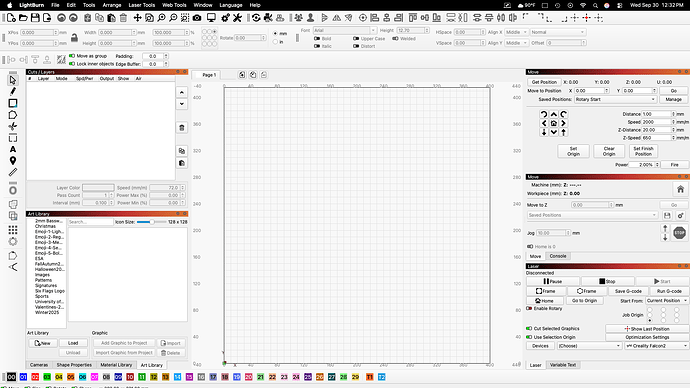Image resolution: width=690 pixels, height=388 pixels.
Task: Open Saved Positions dropdown in Z Move panel
Action: click(593, 215)
